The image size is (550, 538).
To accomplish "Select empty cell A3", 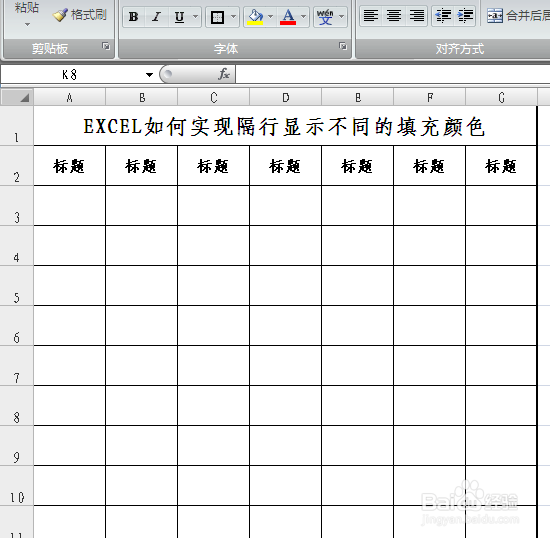I will (69, 206).
